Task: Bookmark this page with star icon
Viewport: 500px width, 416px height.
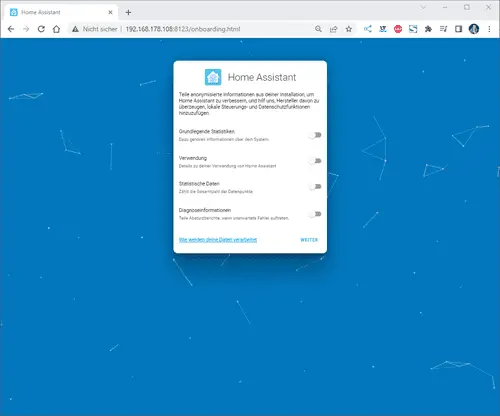Action: click(x=349, y=29)
